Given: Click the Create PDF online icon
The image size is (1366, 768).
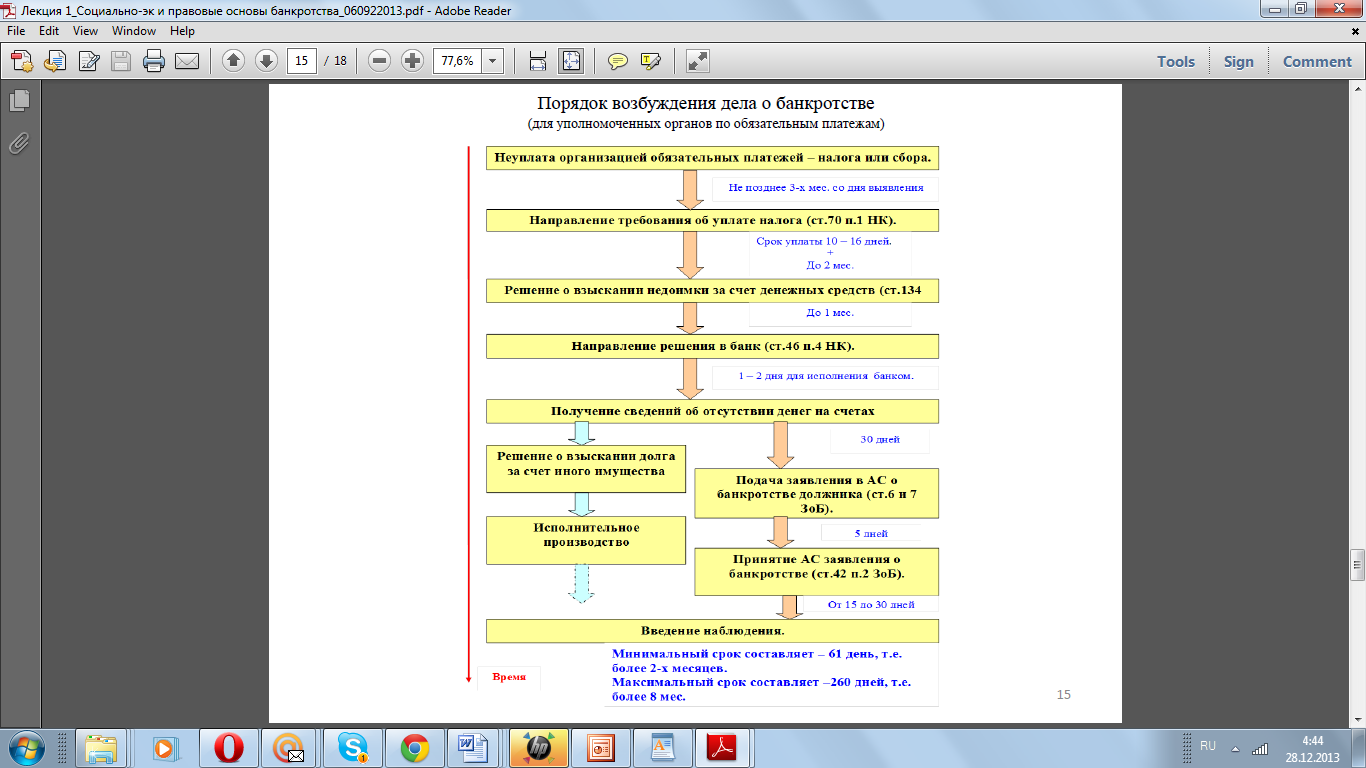Looking at the screenshot, I should pyautogui.click(x=23, y=61).
